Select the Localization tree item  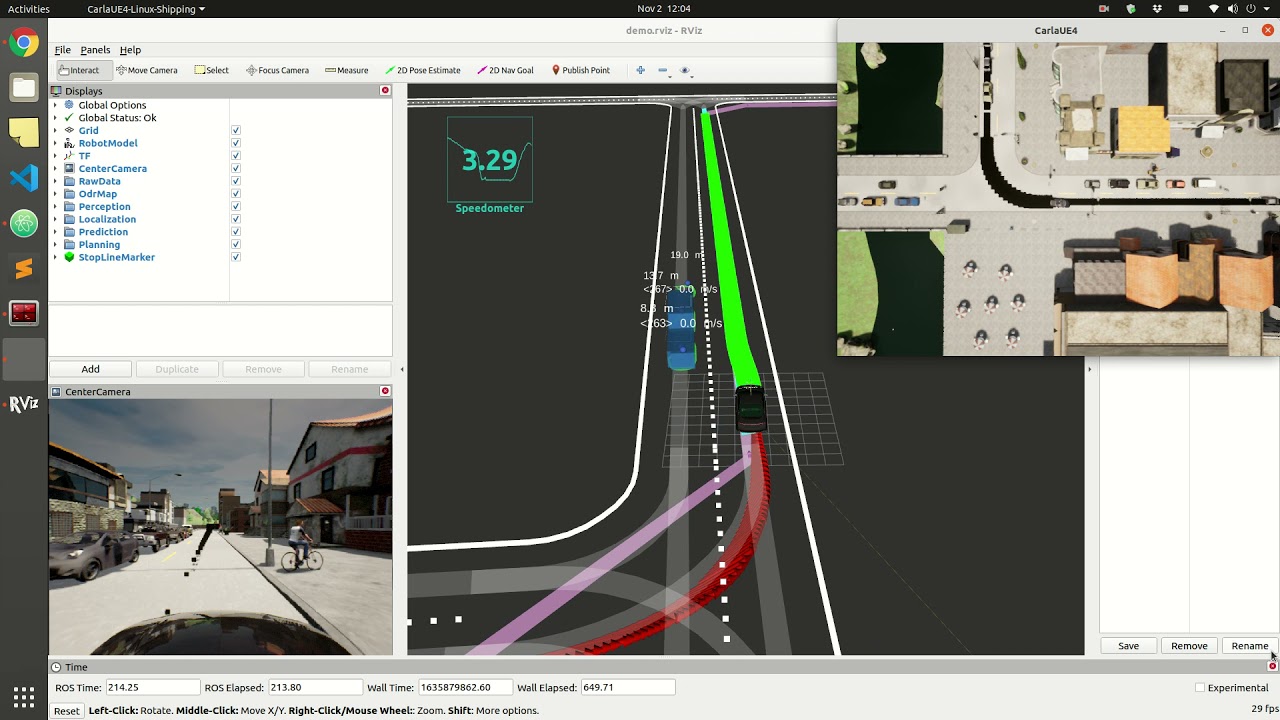[x=107, y=219]
